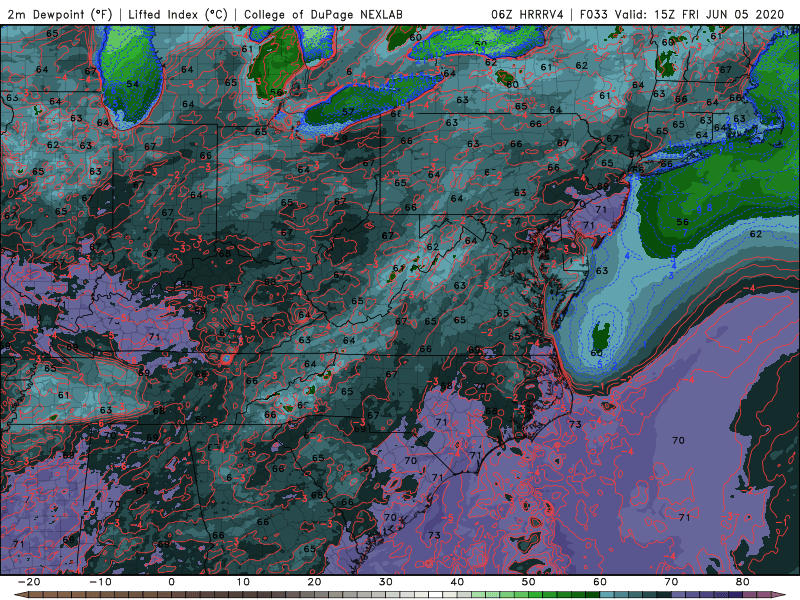Click the '60' value beside the offshore green patch
The image size is (800, 600).
[x=596, y=353]
